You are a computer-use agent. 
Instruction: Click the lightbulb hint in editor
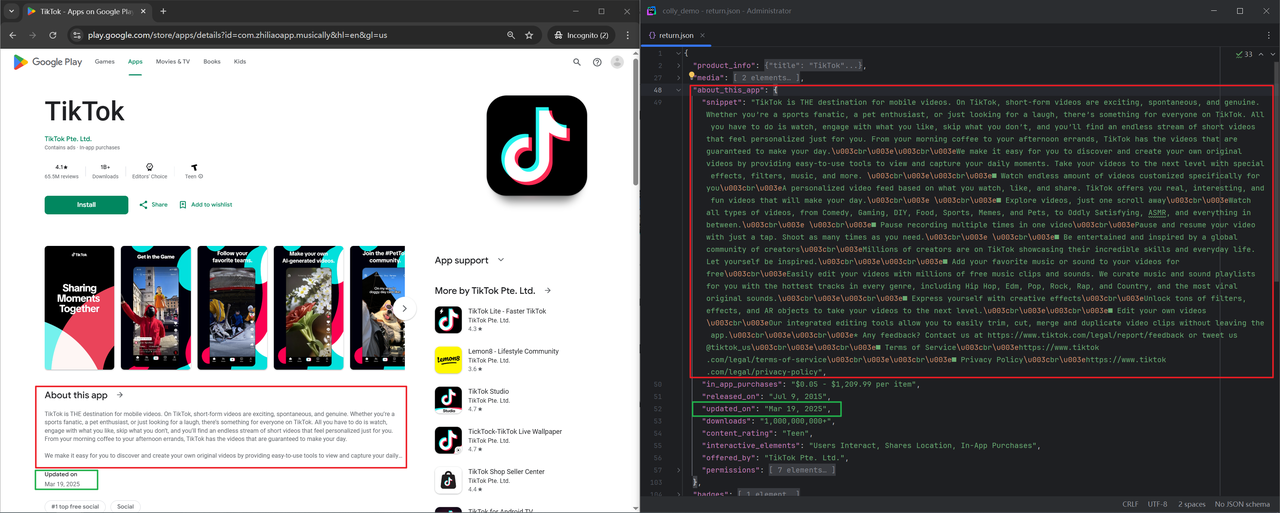click(x=691, y=76)
